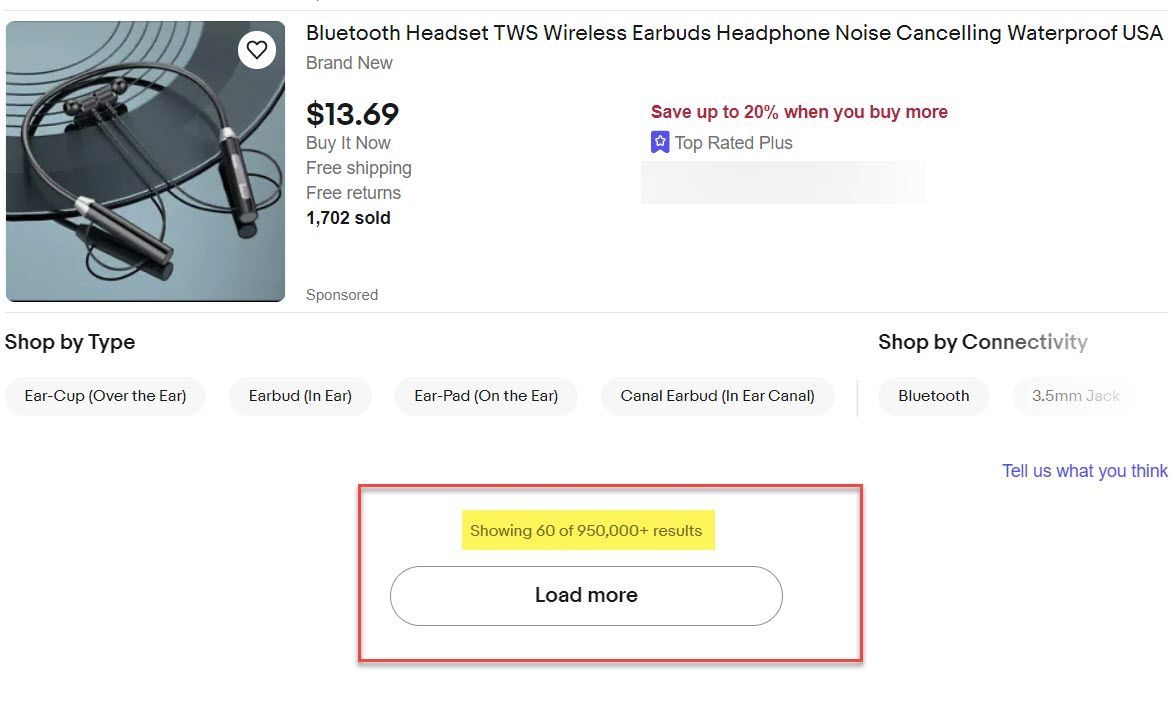The image size is (1172, 705).
Task: Click the $13.69 price
Action: pyautogui.click(x=352, y=114)
